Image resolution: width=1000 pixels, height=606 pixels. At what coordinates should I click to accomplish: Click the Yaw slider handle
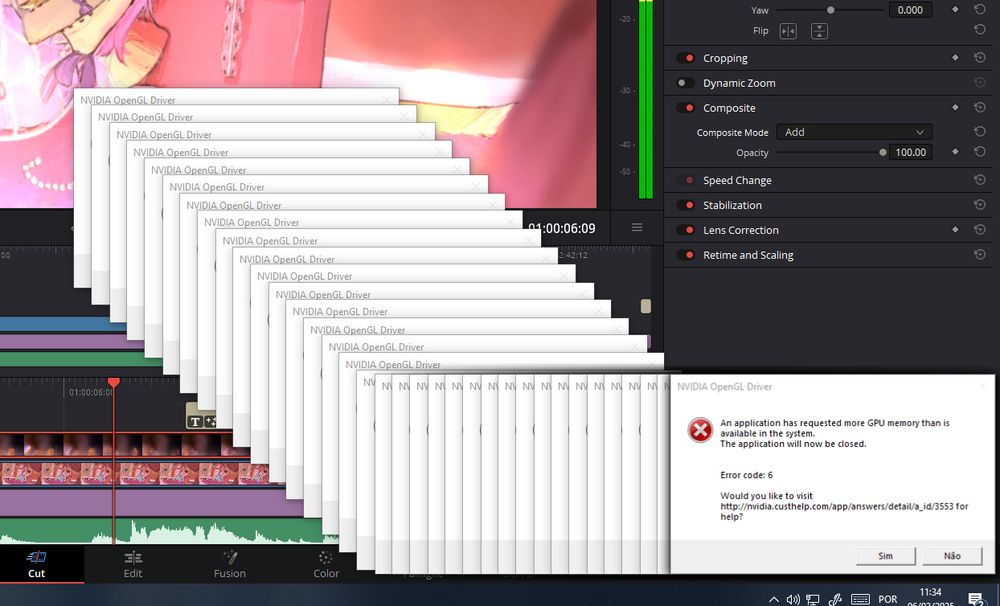click(830, 10)
